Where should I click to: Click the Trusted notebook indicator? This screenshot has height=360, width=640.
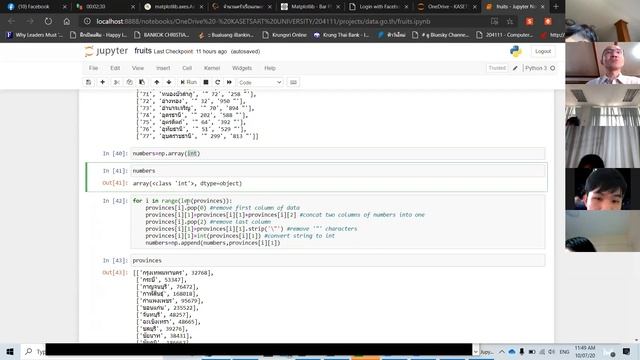(x=497, y=68)
